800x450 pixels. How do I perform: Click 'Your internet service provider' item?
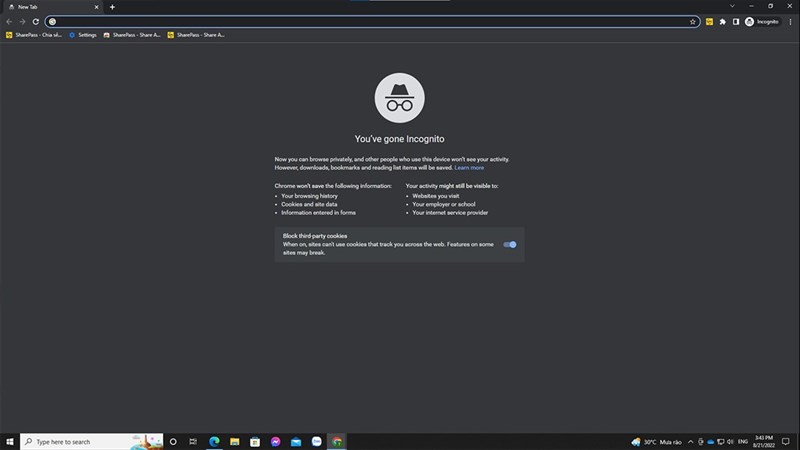pos(450,213)
